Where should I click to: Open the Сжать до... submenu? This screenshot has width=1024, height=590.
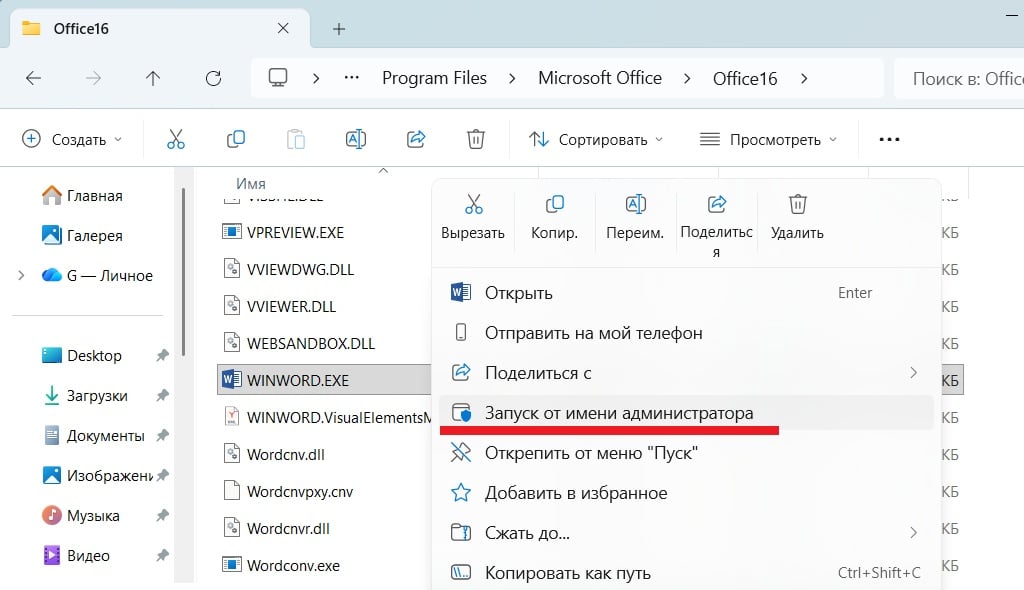(x=686, y=533)
